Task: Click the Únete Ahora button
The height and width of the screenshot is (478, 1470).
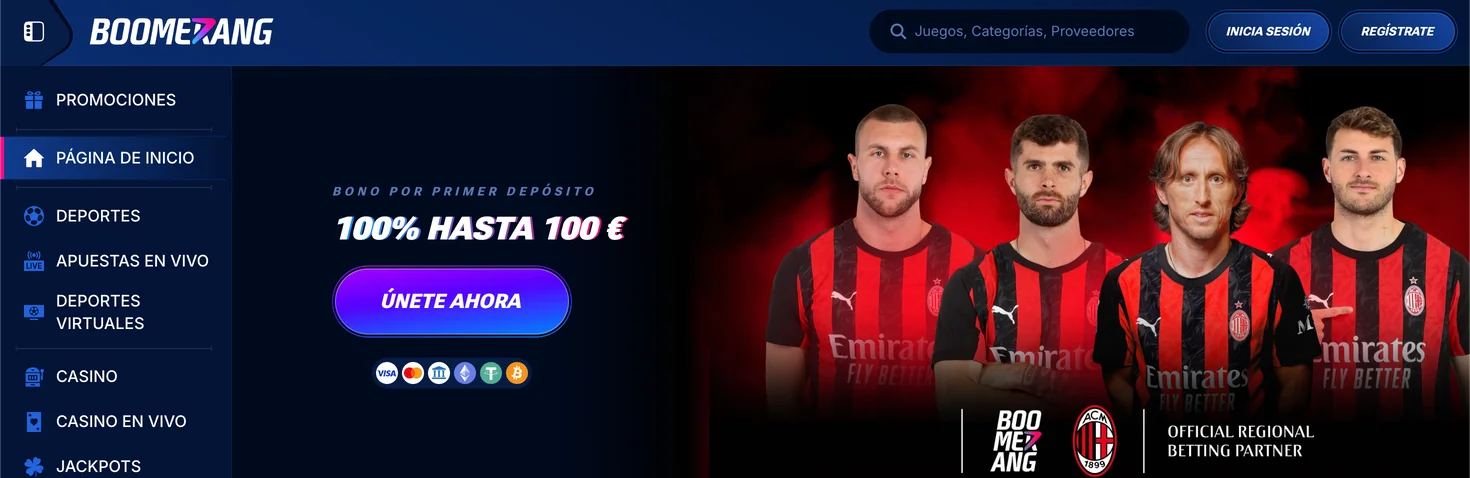Action: [451, 301]
